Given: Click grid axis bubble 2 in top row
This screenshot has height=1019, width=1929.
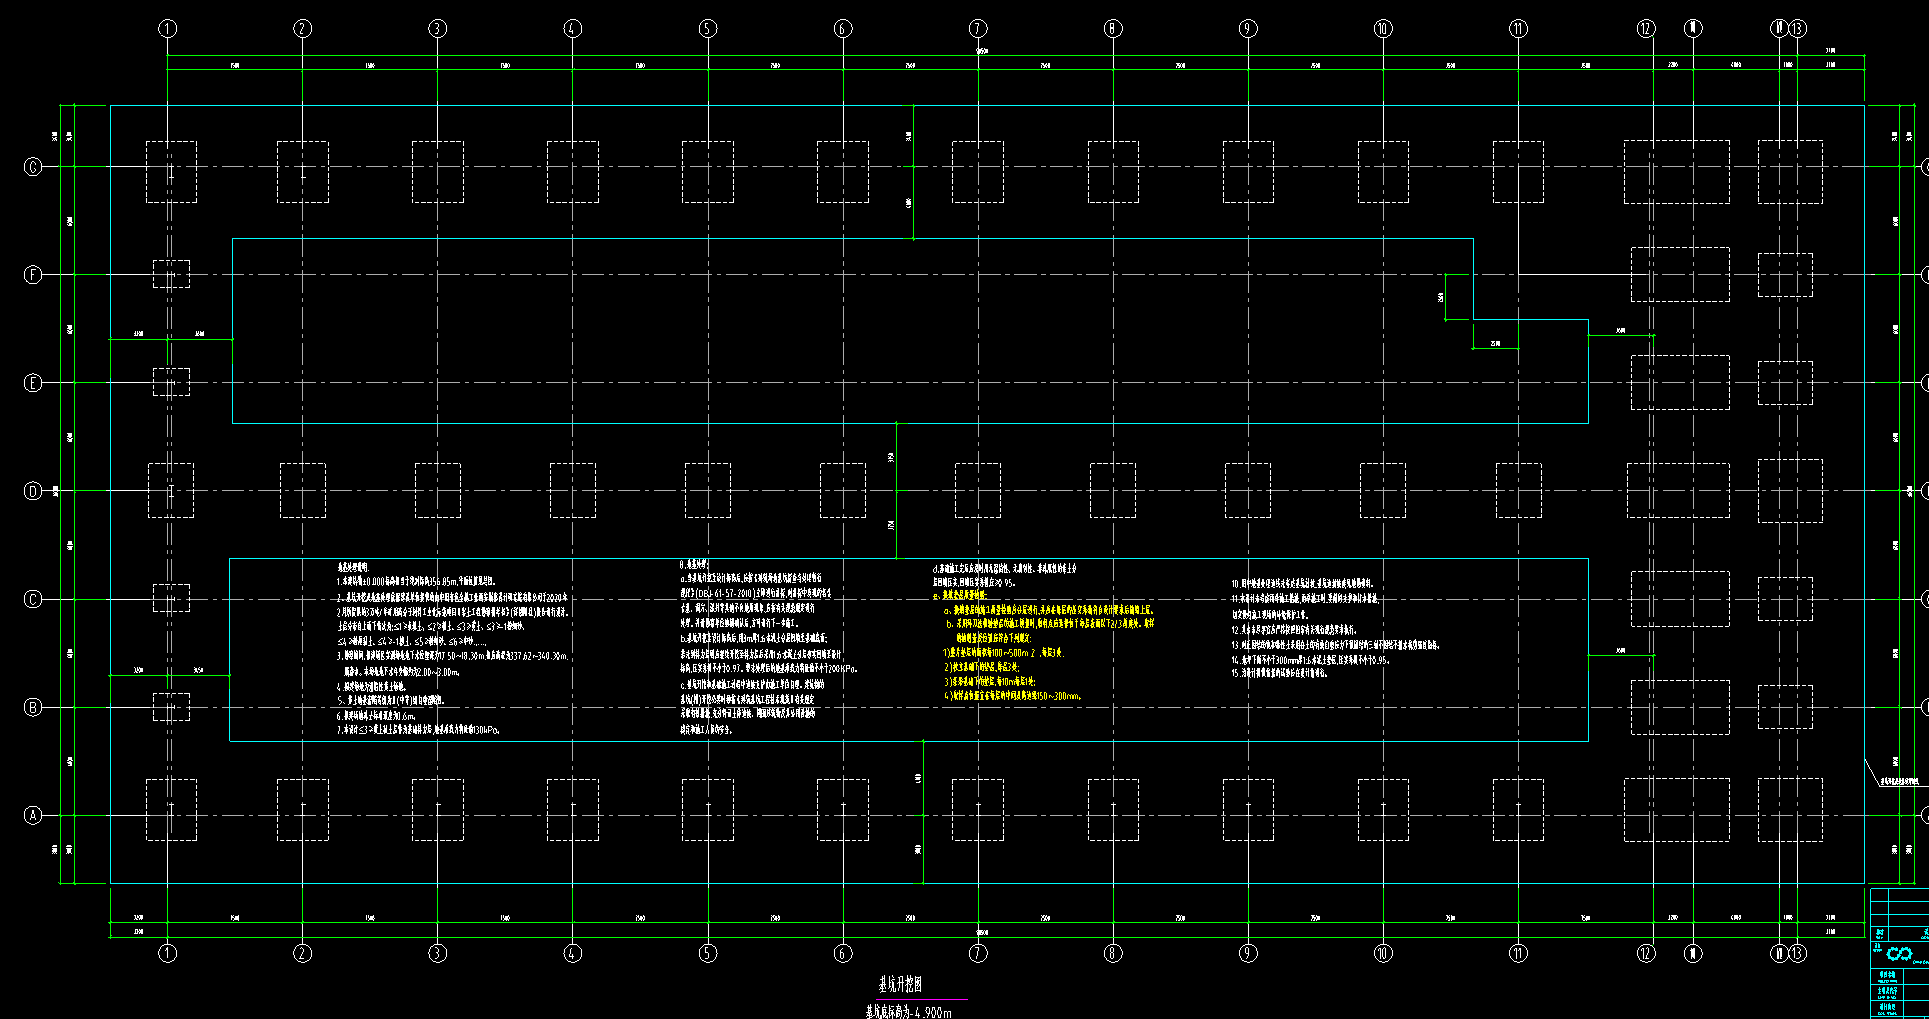Looking at the screenshot, I should (x=303, y=29).
